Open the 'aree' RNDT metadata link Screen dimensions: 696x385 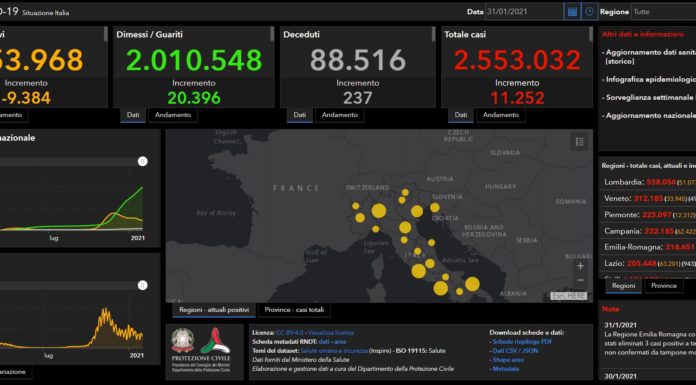click(340, 342)
